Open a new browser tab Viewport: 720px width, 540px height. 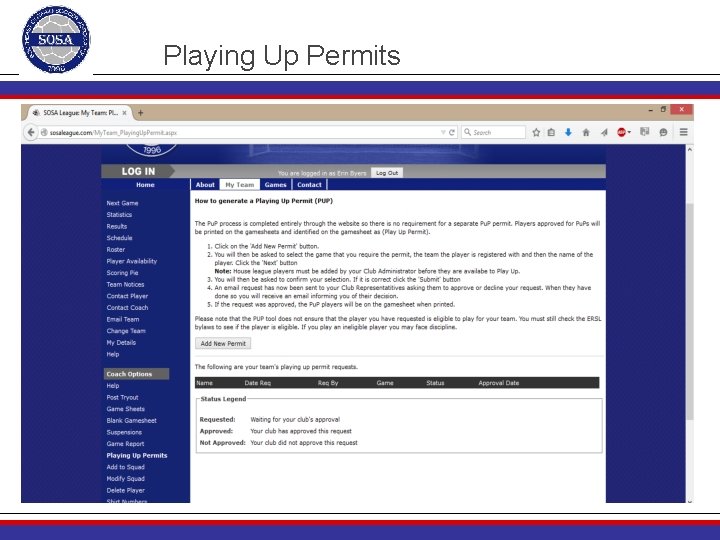(141, 112)
